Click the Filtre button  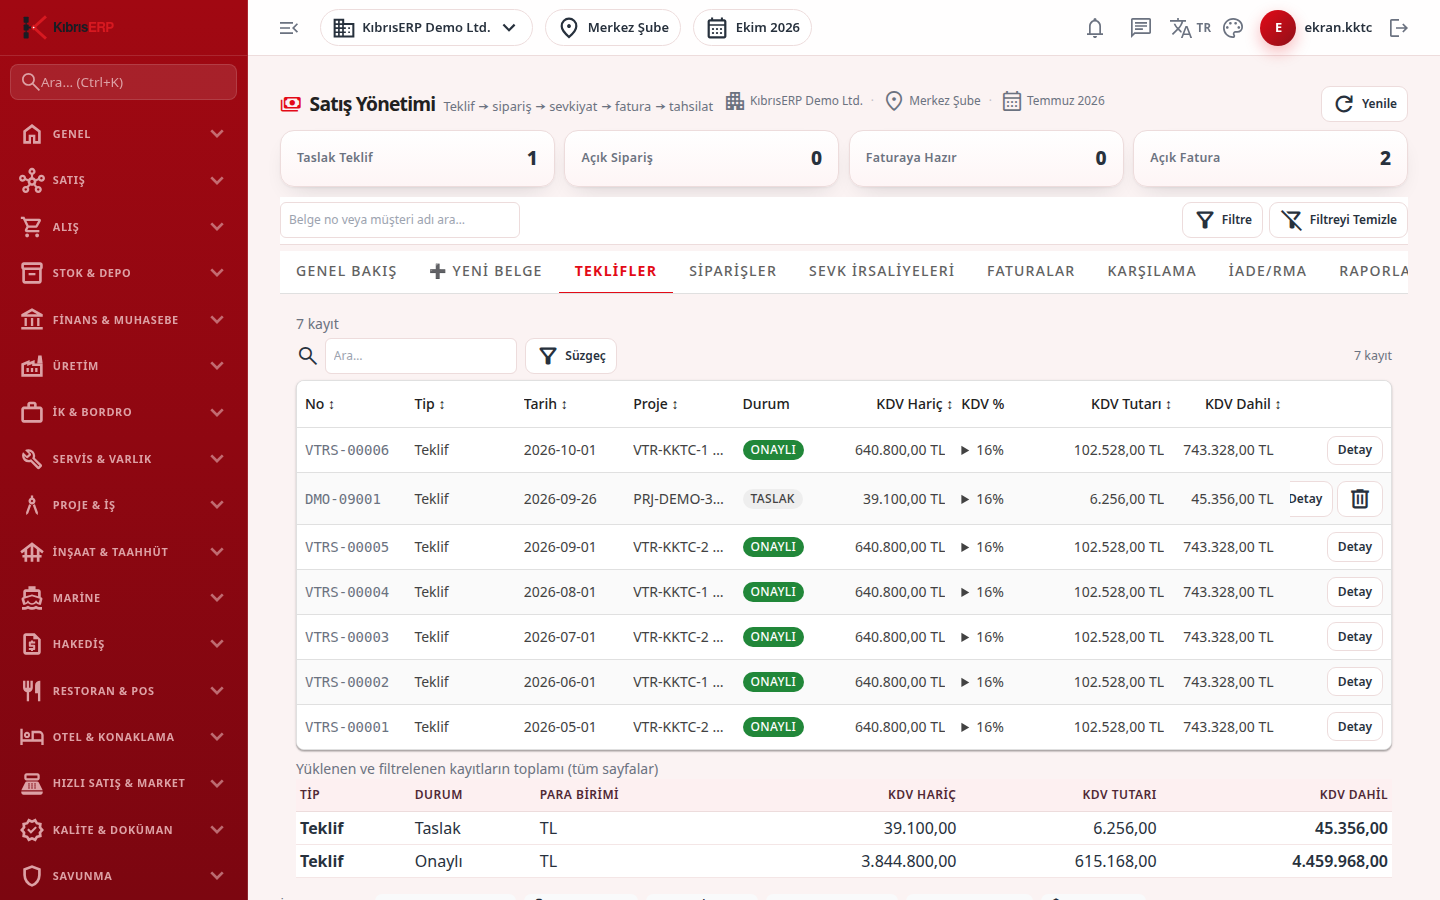[1223, 220]
